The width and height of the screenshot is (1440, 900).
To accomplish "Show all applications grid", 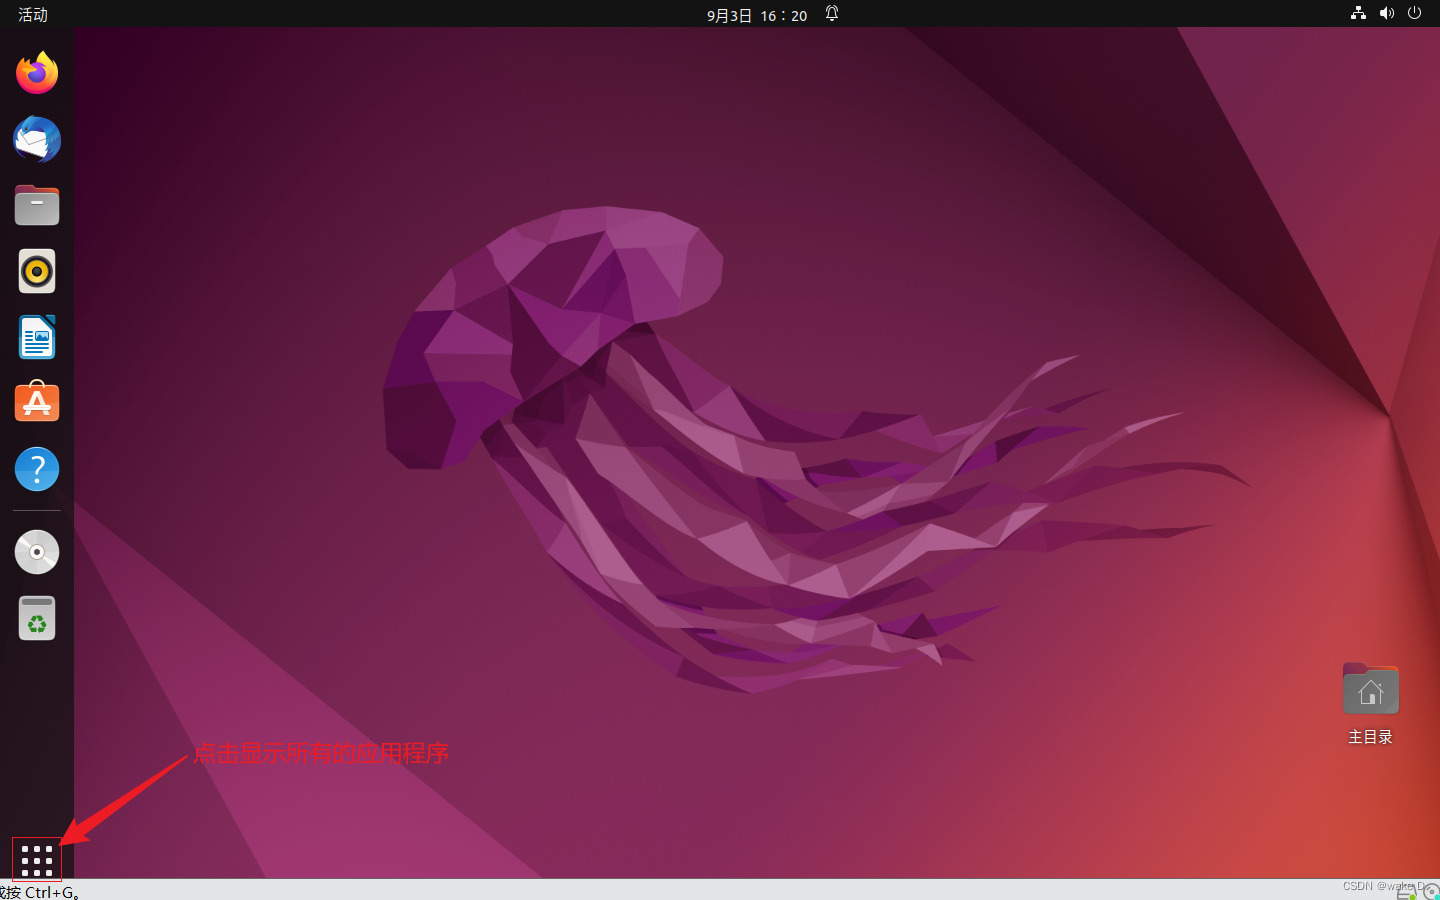I will coord(37,860).
